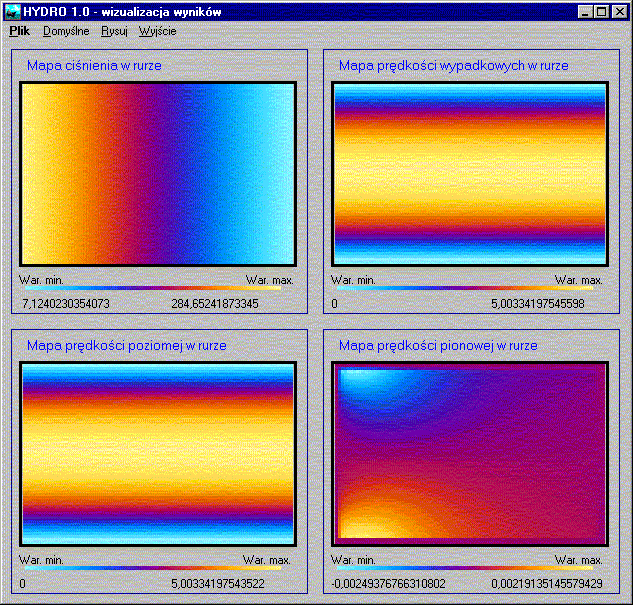Click 'War. max.' label under vertical velocity map
Screen dimensions: 633x605
(579, 560)
